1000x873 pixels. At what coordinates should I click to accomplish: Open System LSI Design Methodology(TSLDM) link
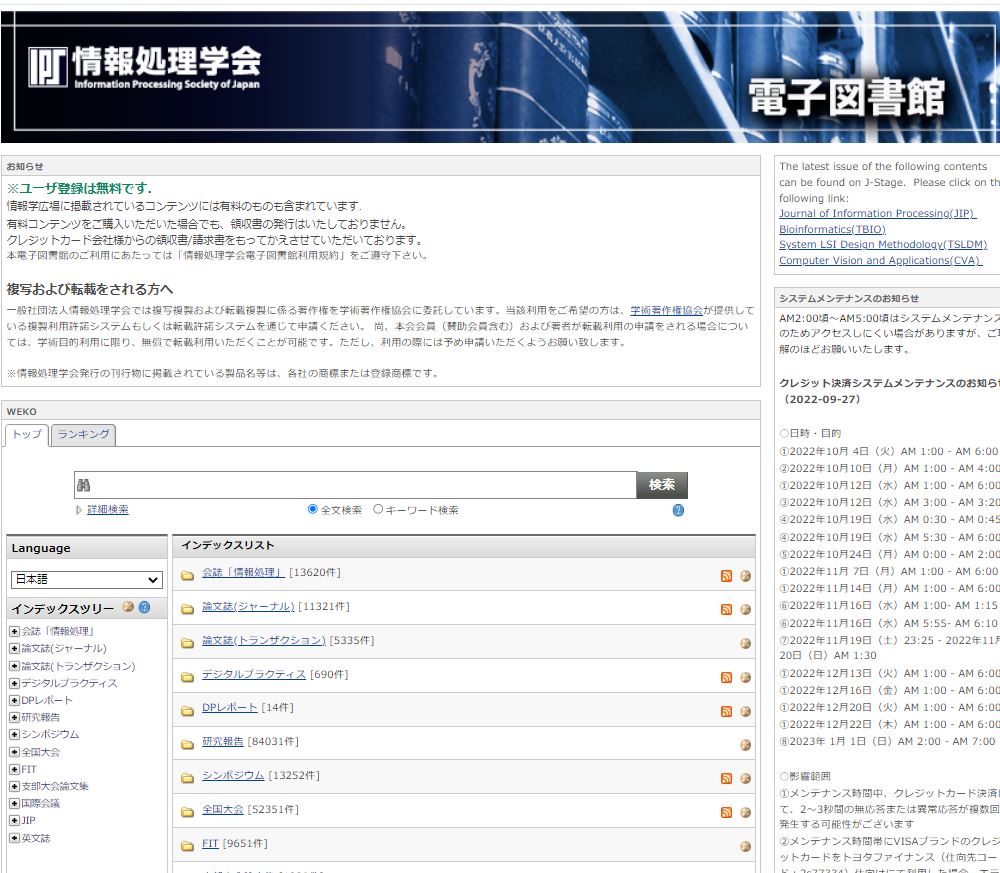[883, 245]
